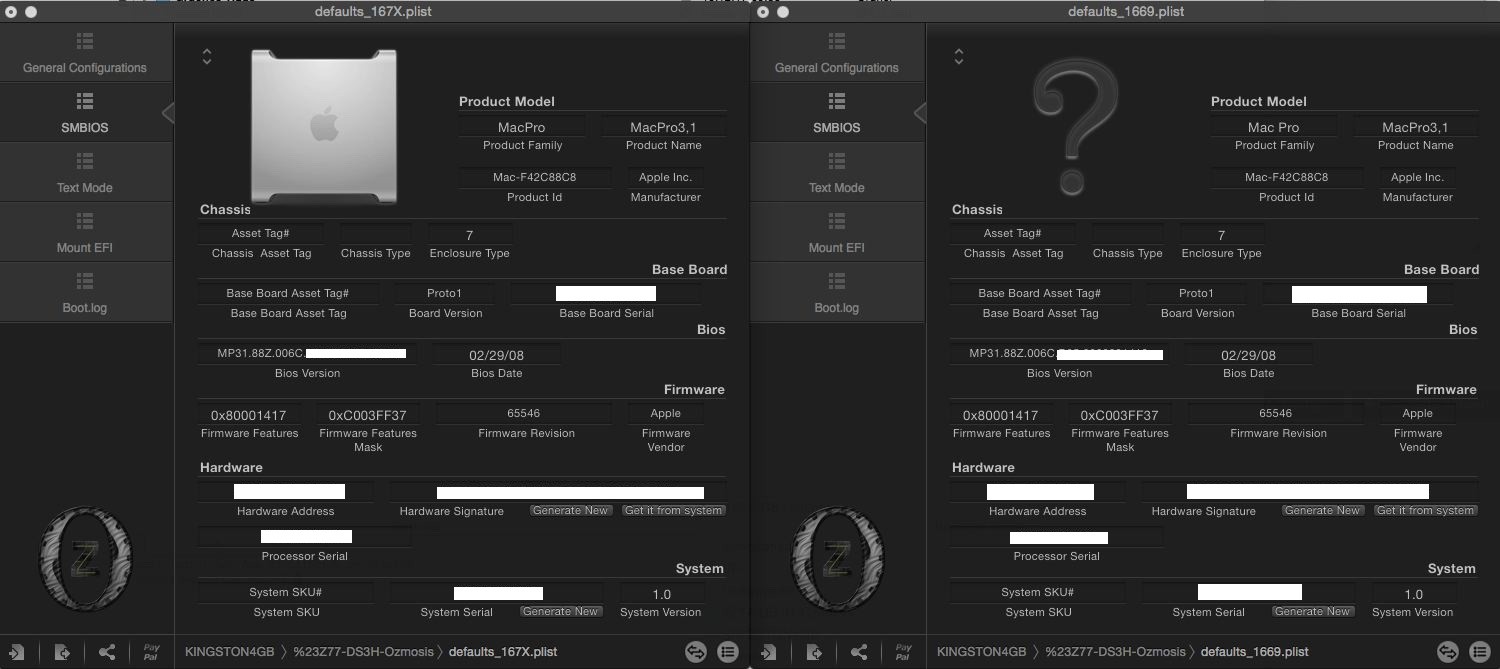Click the export icon in defaults_1669 window
The height and width of the screenshot is (669, 1500).
point(814,652)
